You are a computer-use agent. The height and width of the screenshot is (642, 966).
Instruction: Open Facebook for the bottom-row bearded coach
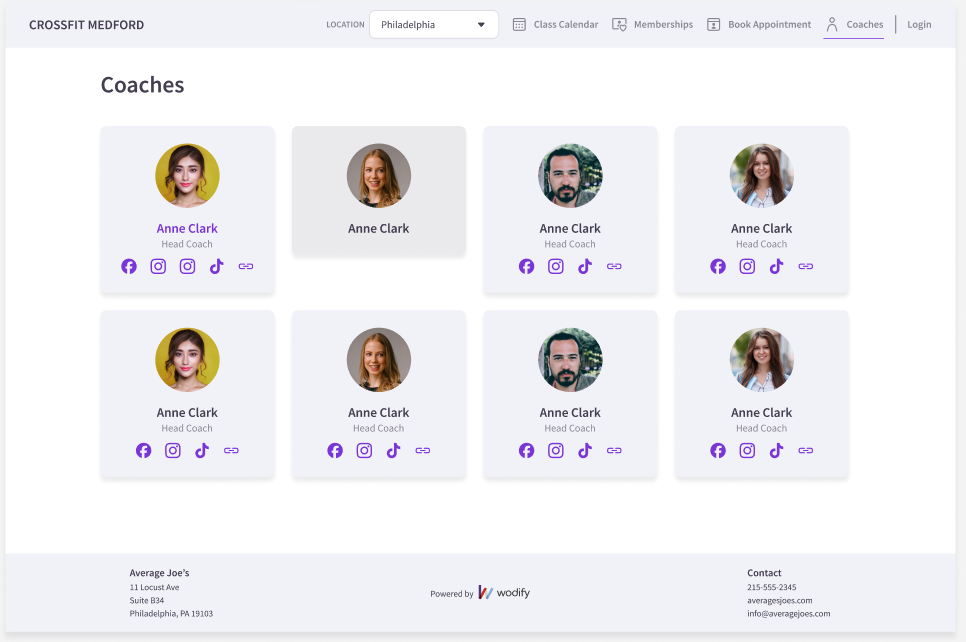click(x=526, y=450)
